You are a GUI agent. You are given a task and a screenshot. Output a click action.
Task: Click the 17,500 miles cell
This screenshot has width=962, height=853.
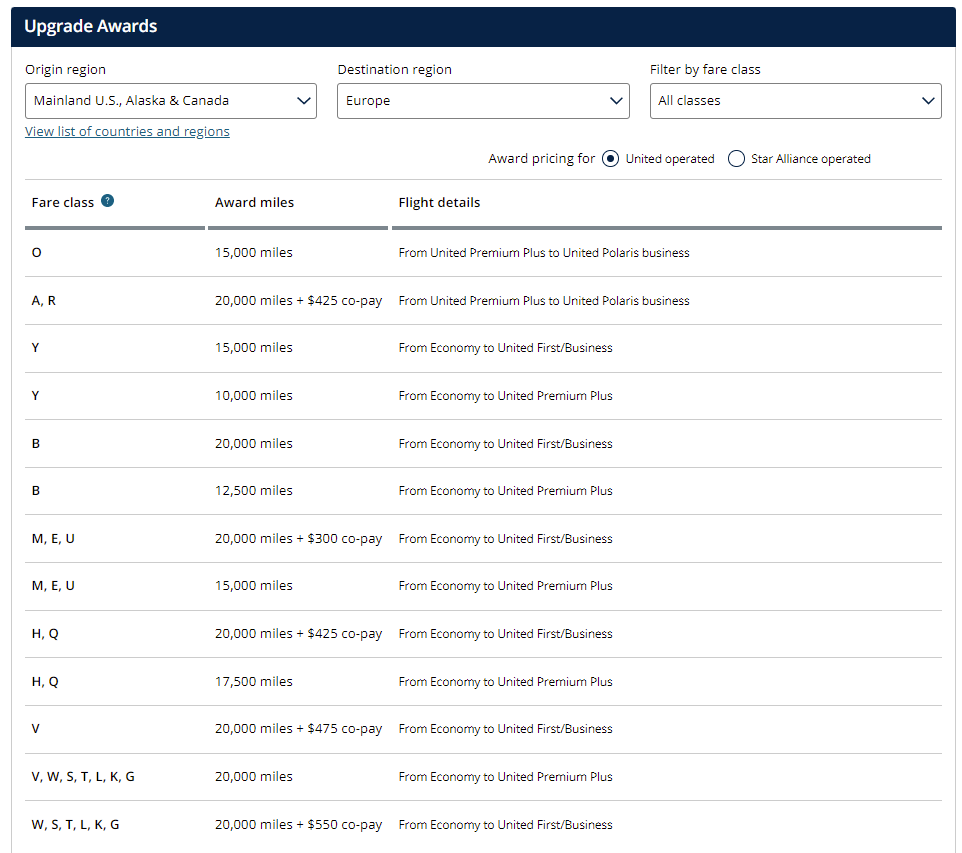[x=253, y=681]
